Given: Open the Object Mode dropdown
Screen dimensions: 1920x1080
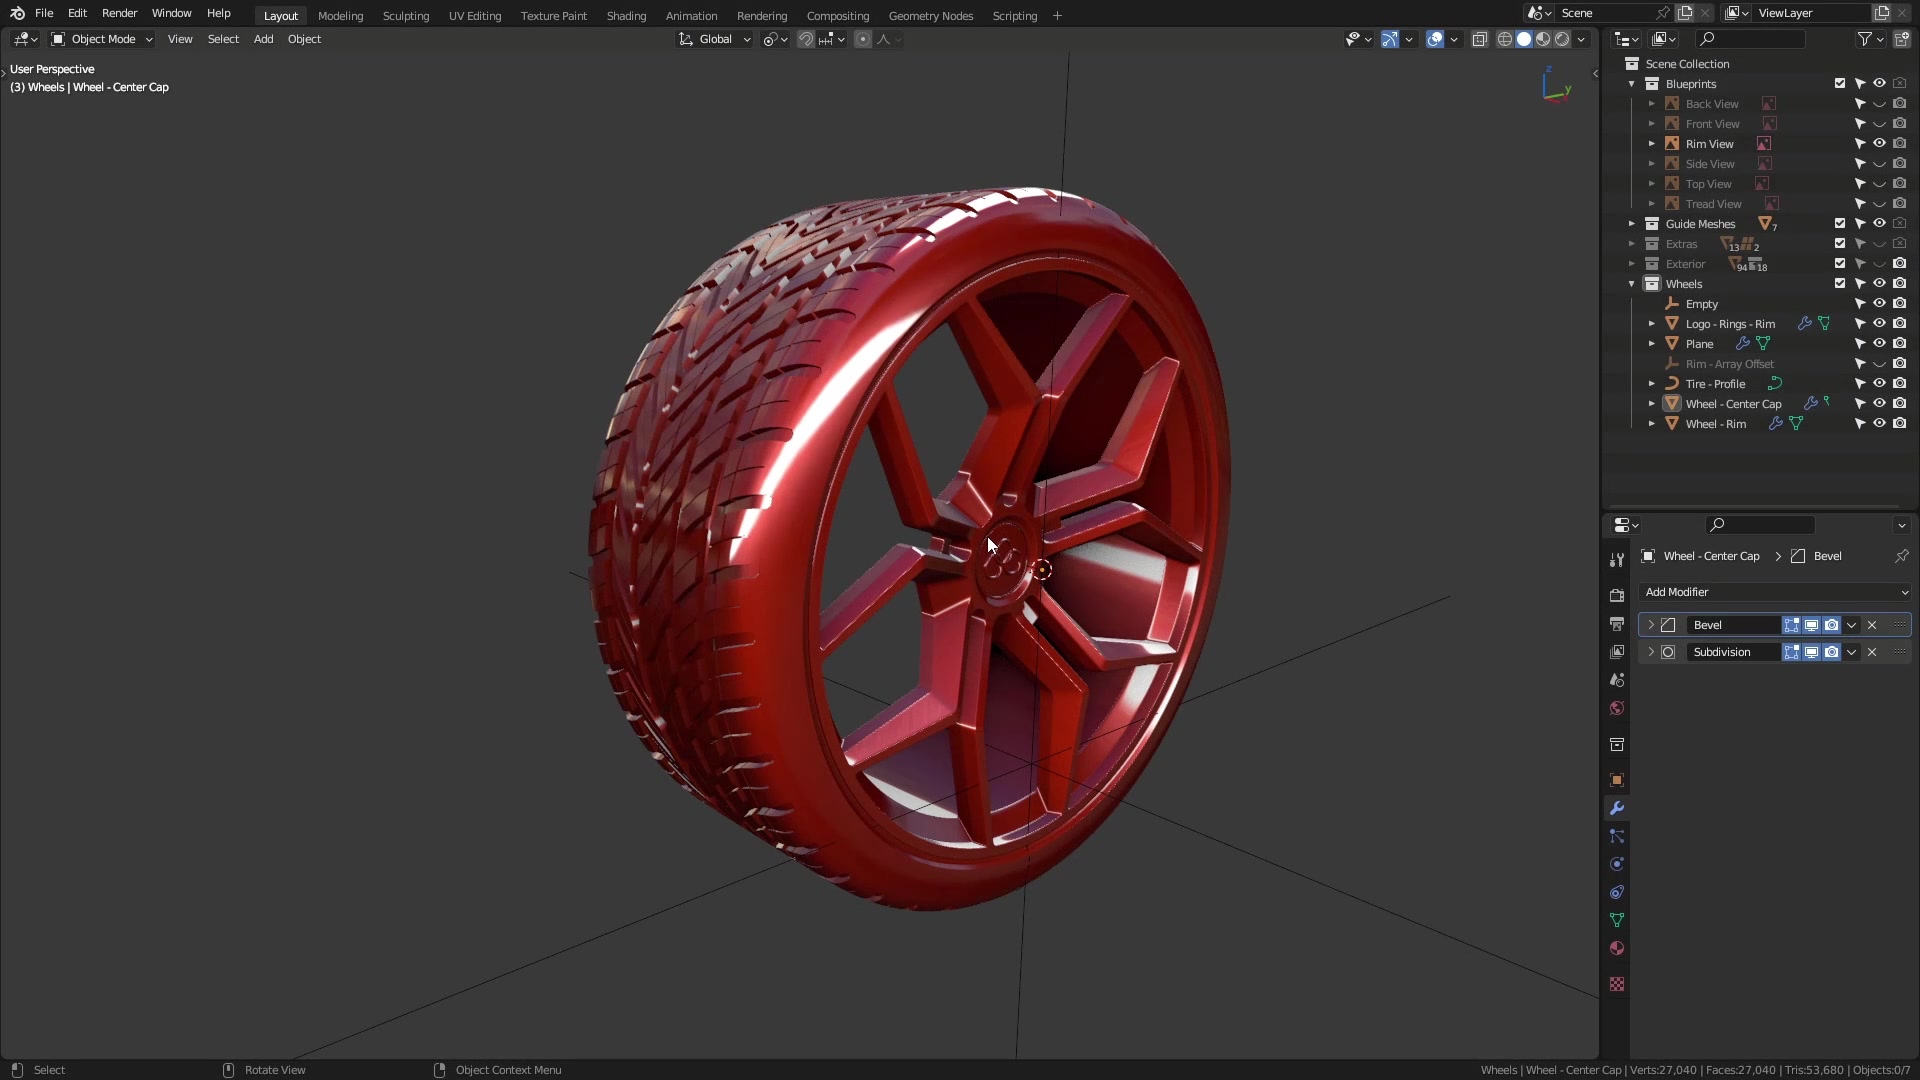Looking at the screenshot, I should pyautogui.click(x=102, y=39).
